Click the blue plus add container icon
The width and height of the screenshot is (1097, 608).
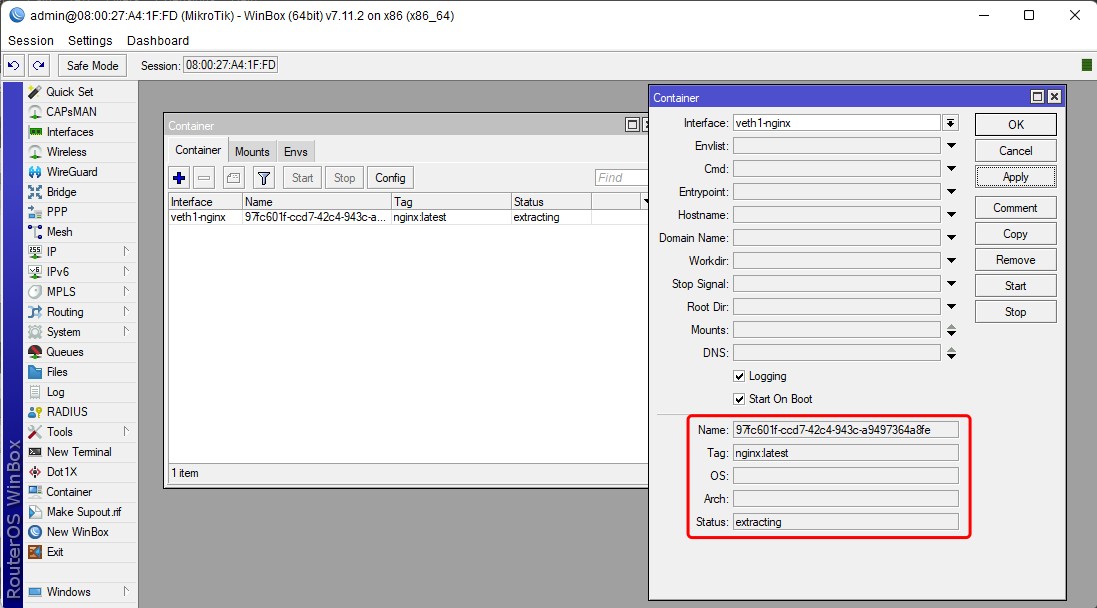point(180,178)
